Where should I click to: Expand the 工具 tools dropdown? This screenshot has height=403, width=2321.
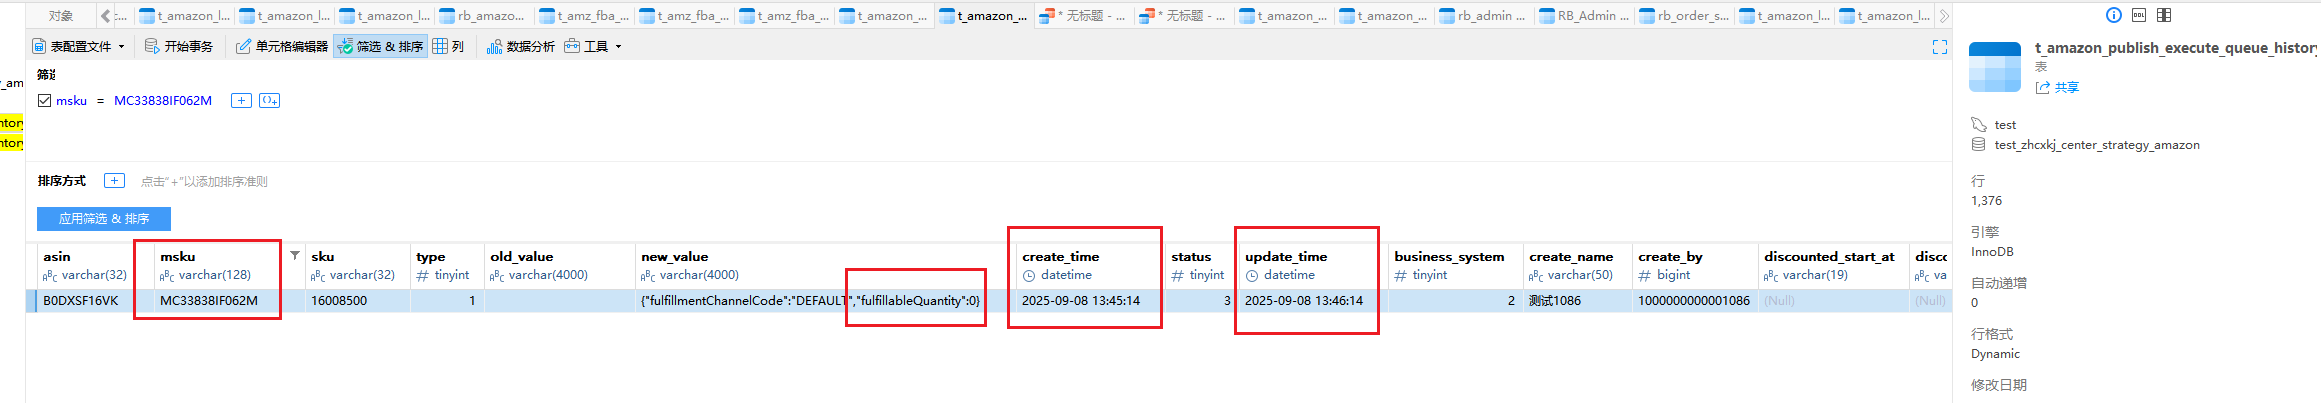tap(593, 46)
